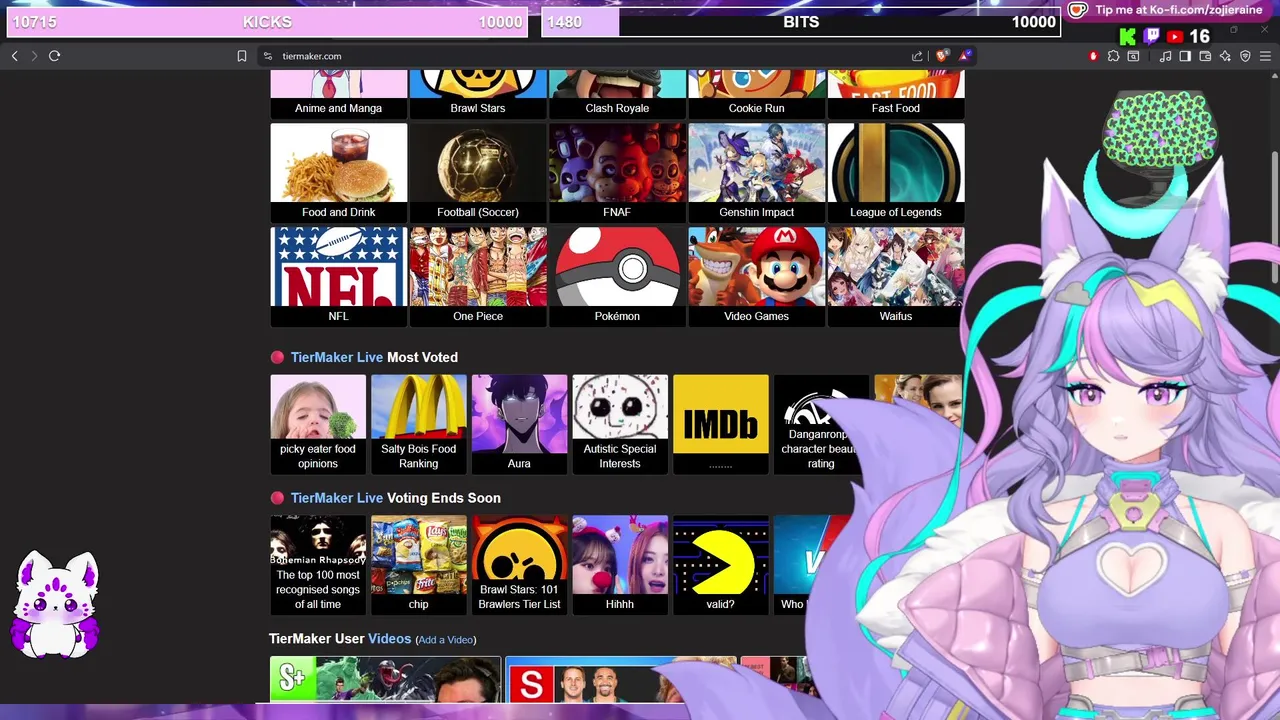This screenshot has height=720, width=1280.
Task: Click TierMaker Live link above Most Voted
Action: pyautogui.click(x=337, y=357)
